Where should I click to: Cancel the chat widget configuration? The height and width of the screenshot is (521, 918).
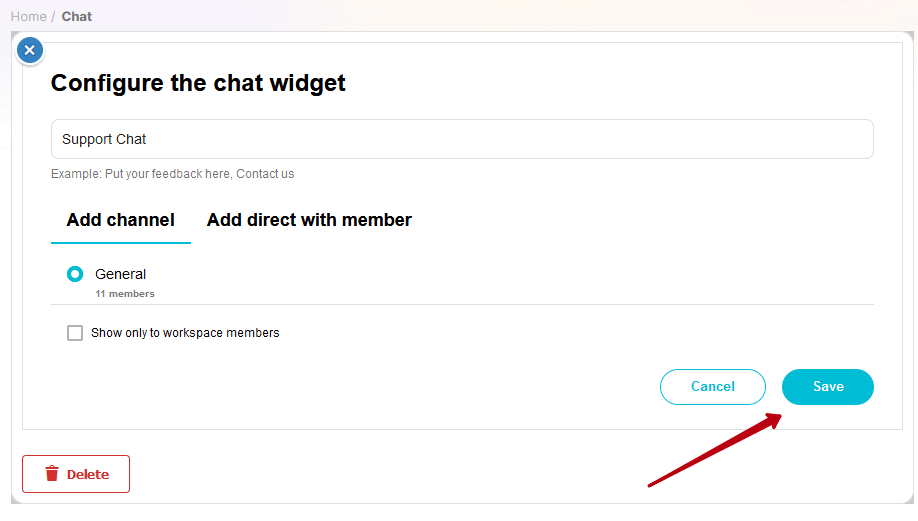pyautogui.click(x=713, y=387)
